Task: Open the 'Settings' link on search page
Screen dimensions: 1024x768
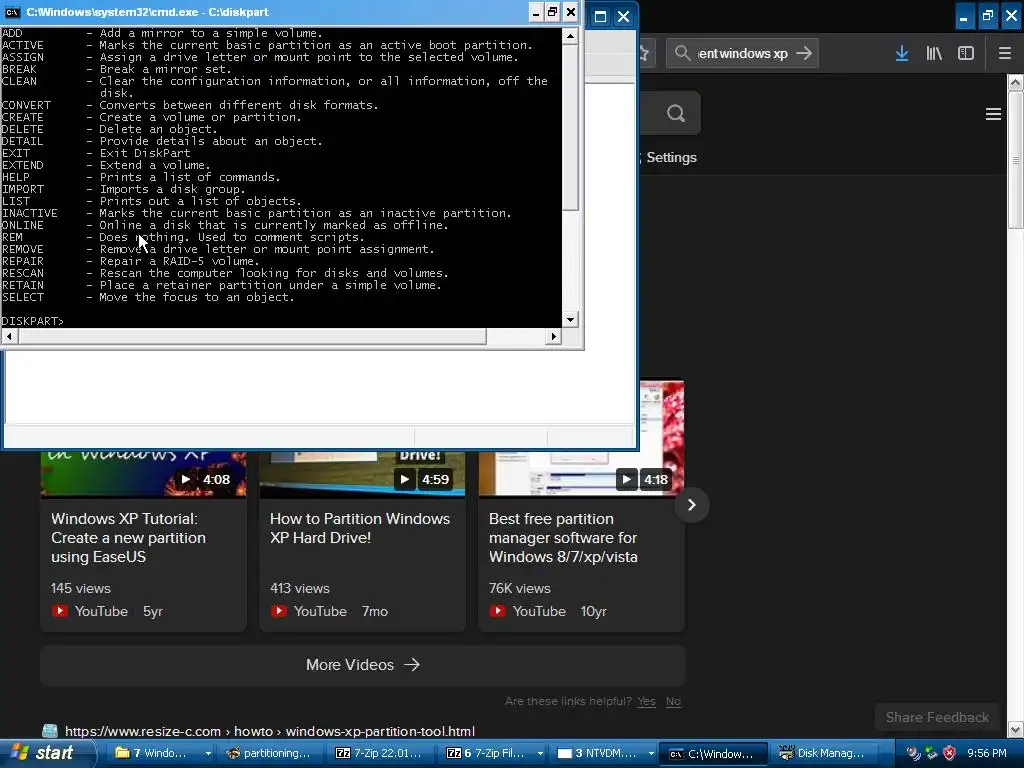Action: [x=671, y=157]
